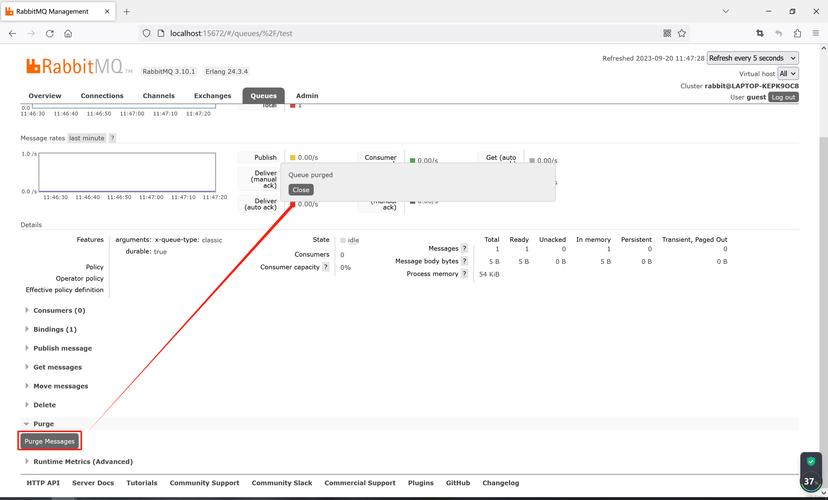Screen dimensions: 828x500
Task: Bookmark this page with star icon
Action: [682, 33]
